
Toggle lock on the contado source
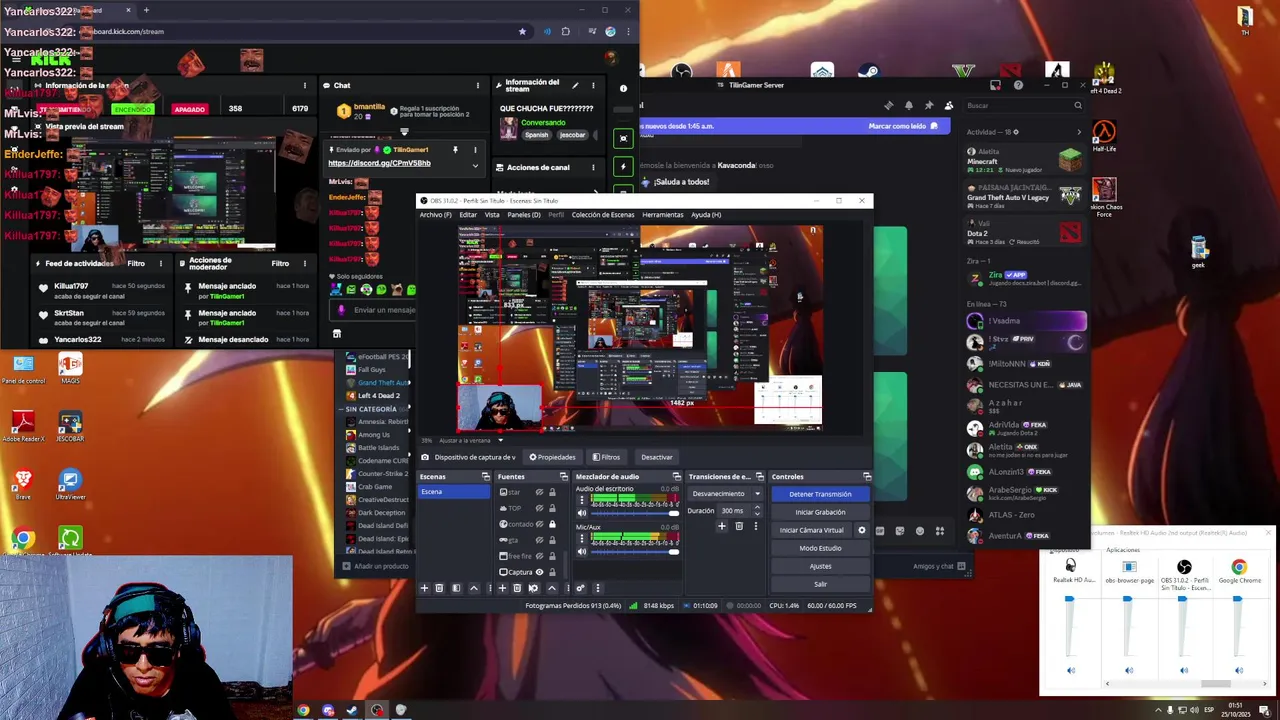552,524
